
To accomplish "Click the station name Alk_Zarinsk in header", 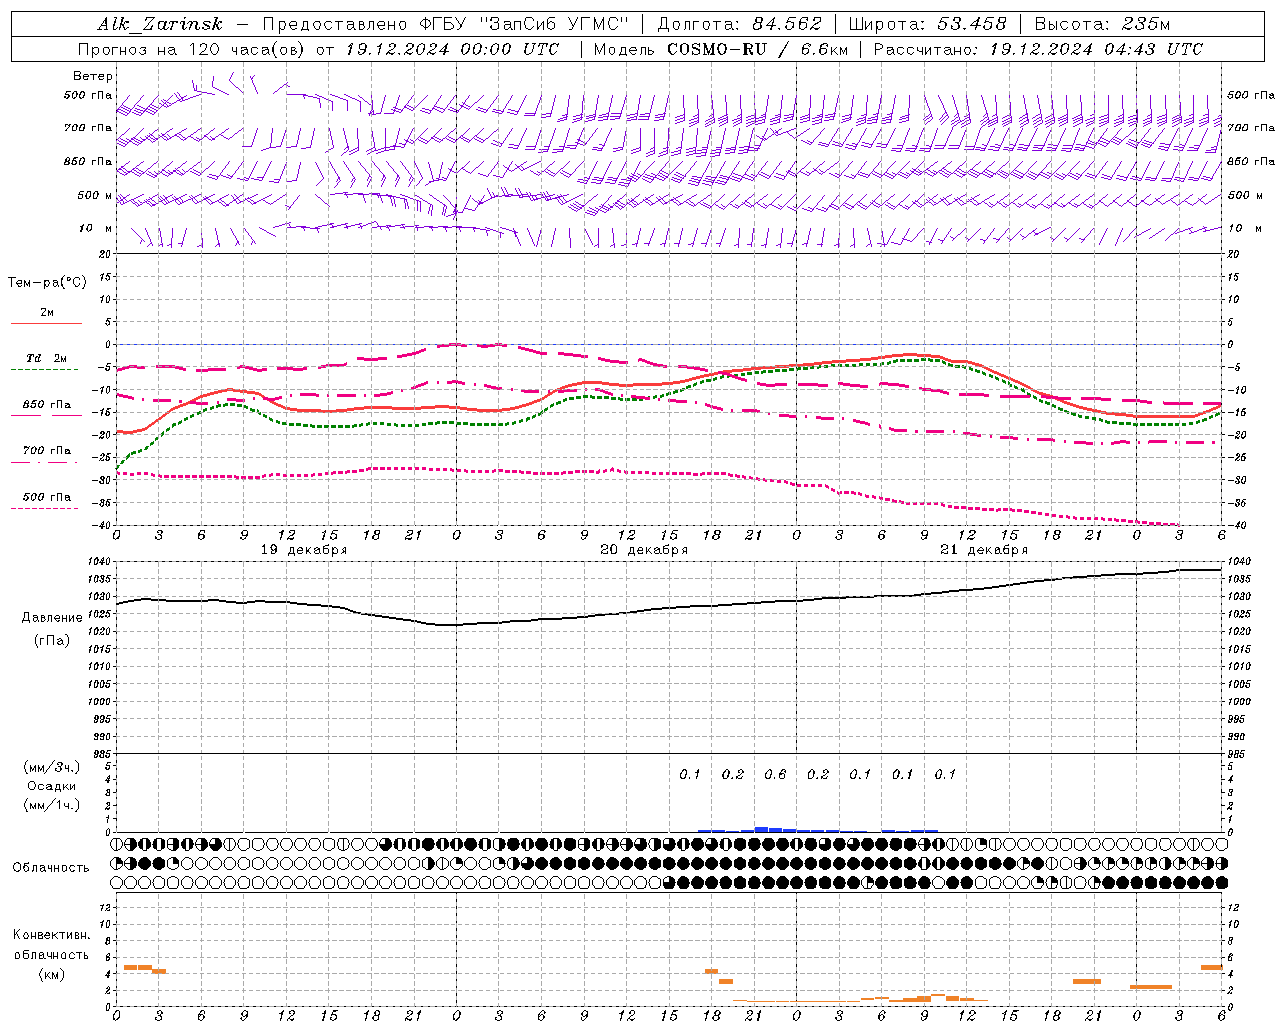I will (159, 24).
